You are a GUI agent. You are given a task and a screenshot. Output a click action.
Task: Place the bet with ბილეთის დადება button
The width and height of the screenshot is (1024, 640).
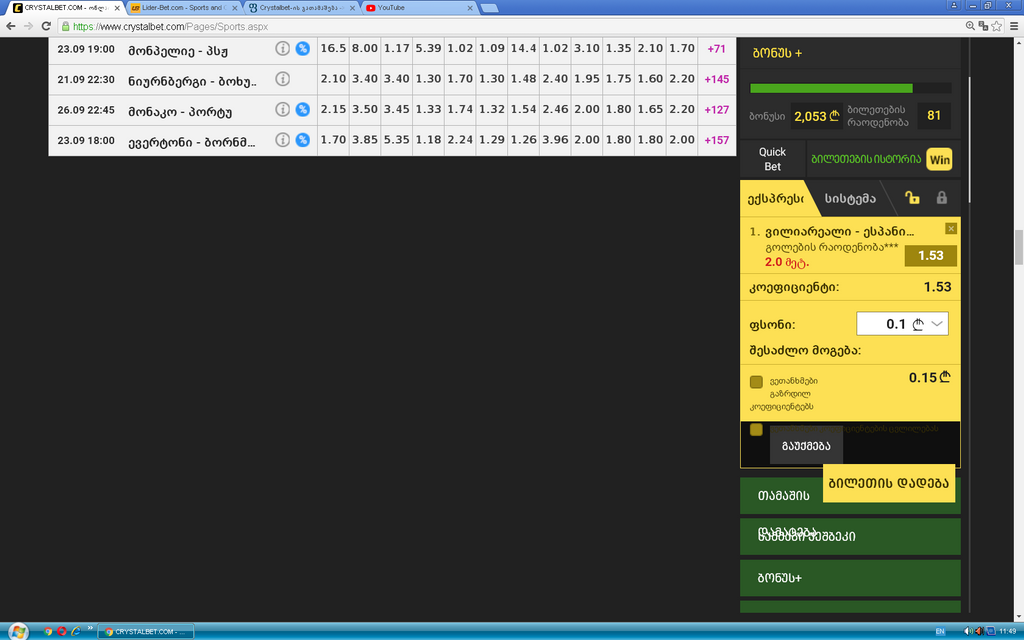click(888, 483)
